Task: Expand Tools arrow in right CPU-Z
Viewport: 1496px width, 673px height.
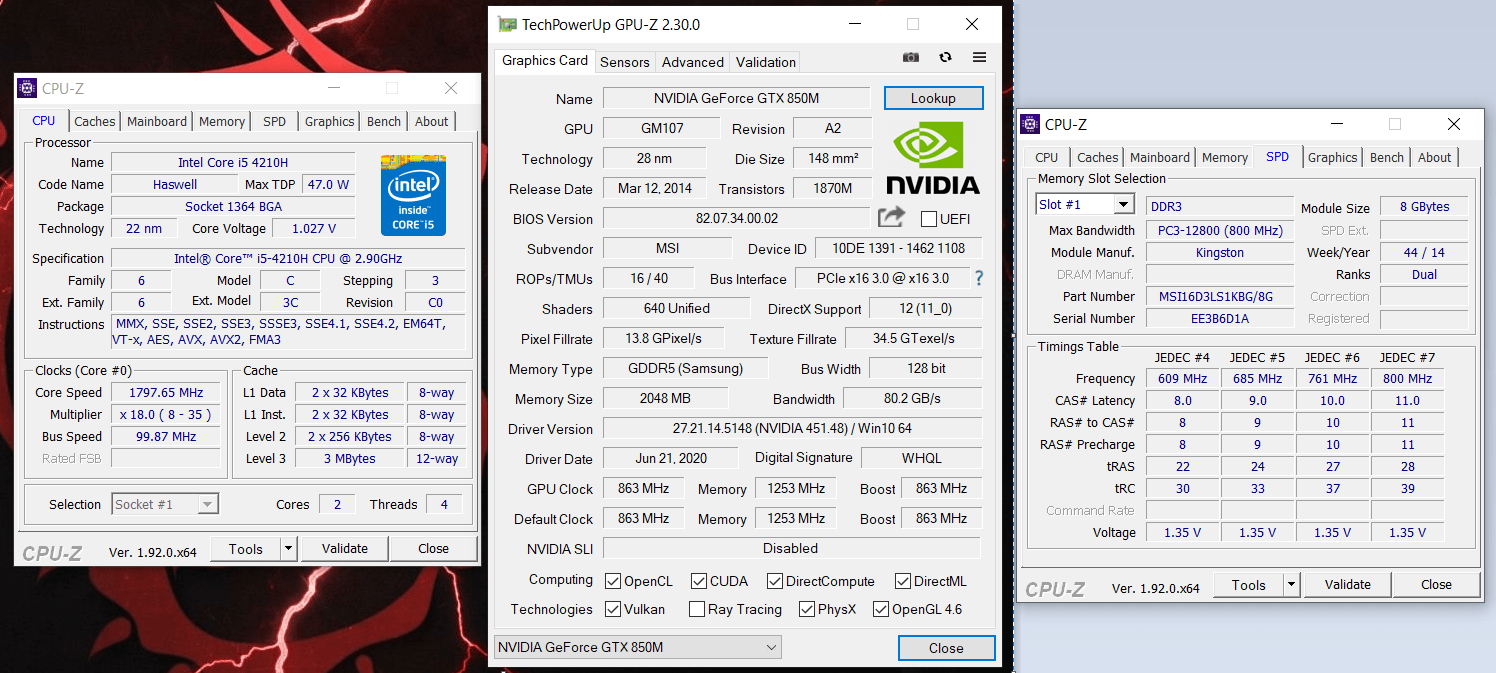Action: pyautogui.click(x=1291, y=585)
